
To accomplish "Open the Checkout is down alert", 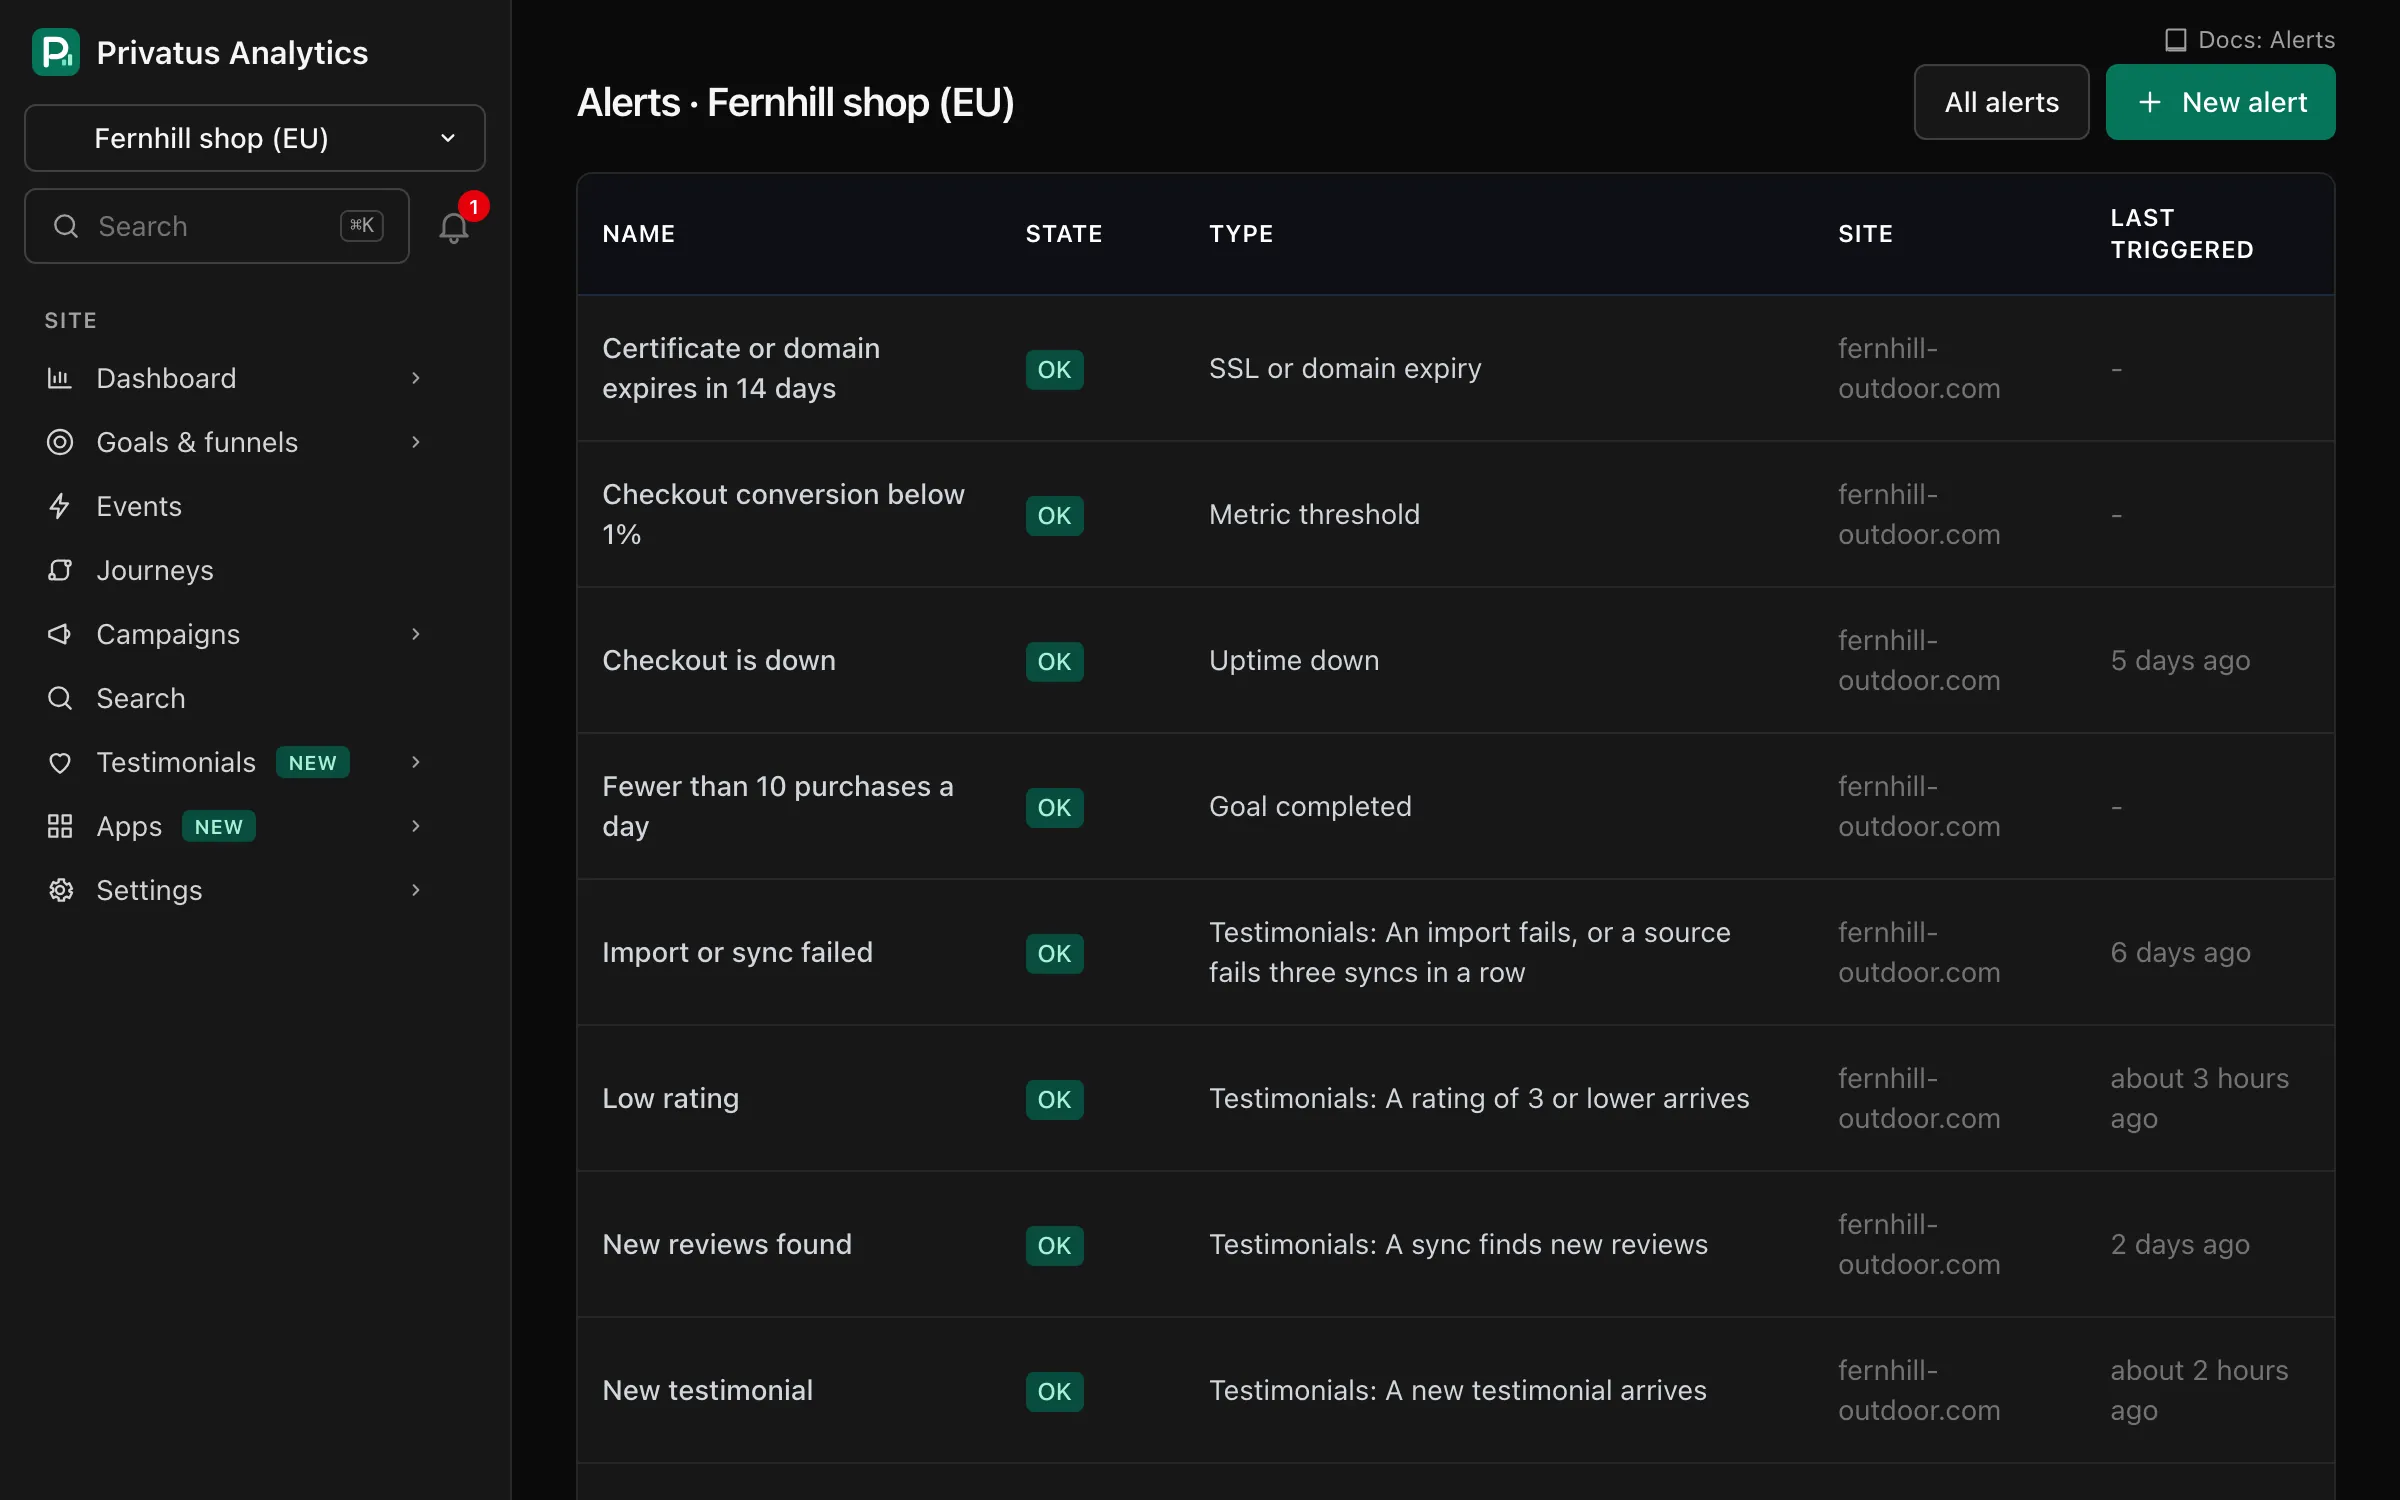I will 719,660.
